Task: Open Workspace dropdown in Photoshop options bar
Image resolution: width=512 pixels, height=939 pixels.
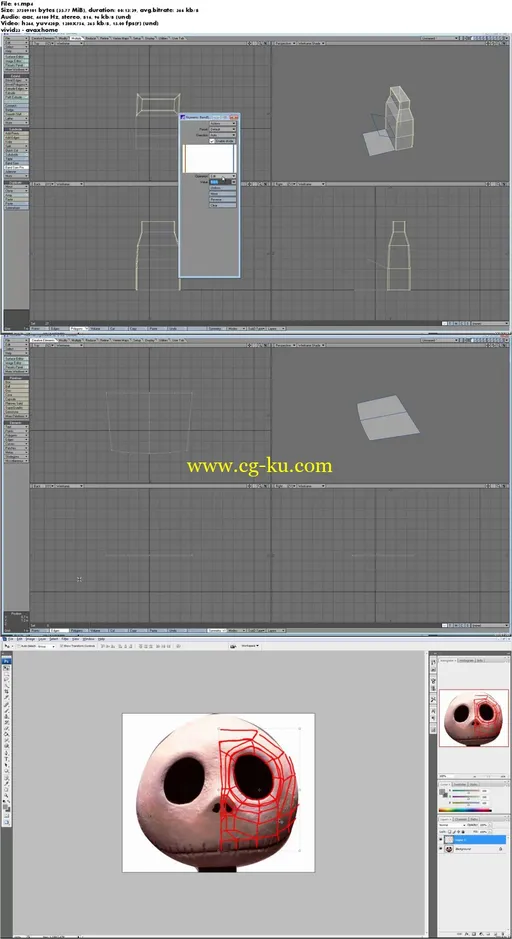Action: click(x=251, y=646)
